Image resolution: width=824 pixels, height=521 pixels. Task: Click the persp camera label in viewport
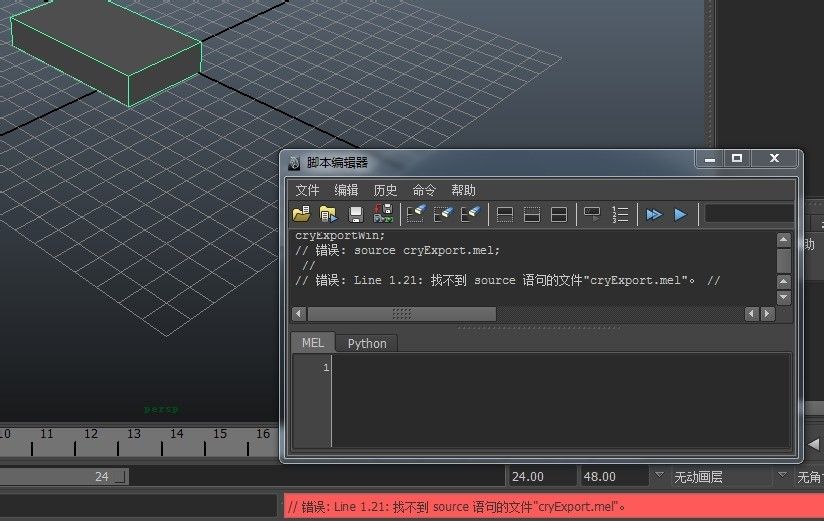point(161,409)
